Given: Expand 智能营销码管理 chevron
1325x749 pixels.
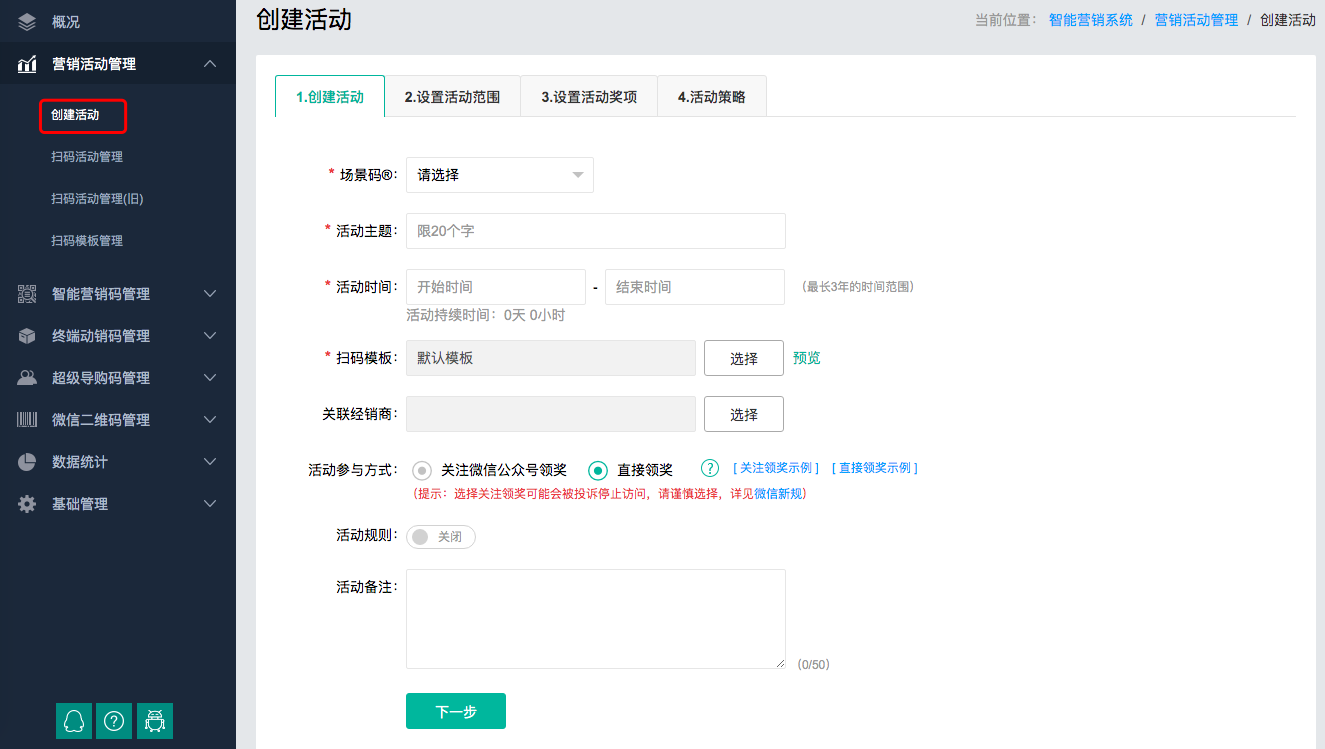Looking at the screenshot, I should click(209, 294).
